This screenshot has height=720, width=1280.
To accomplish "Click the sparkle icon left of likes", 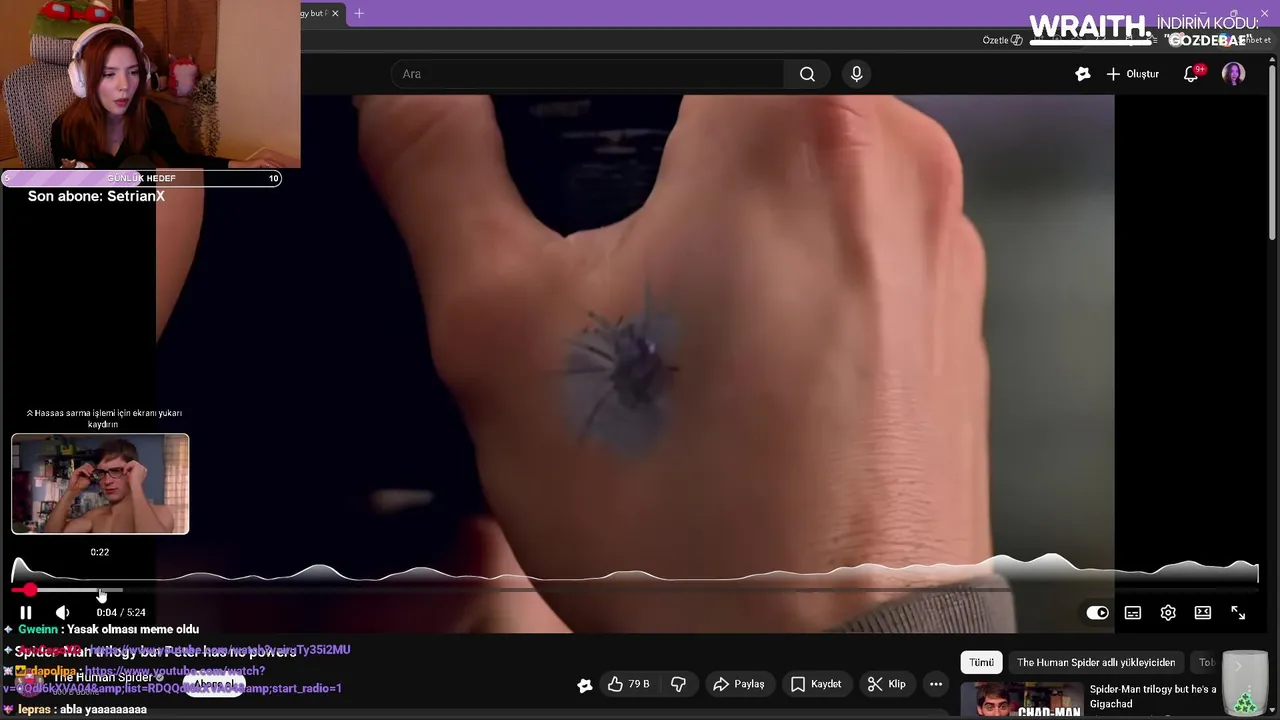I will pyautogui.click(x=585, y=685).
